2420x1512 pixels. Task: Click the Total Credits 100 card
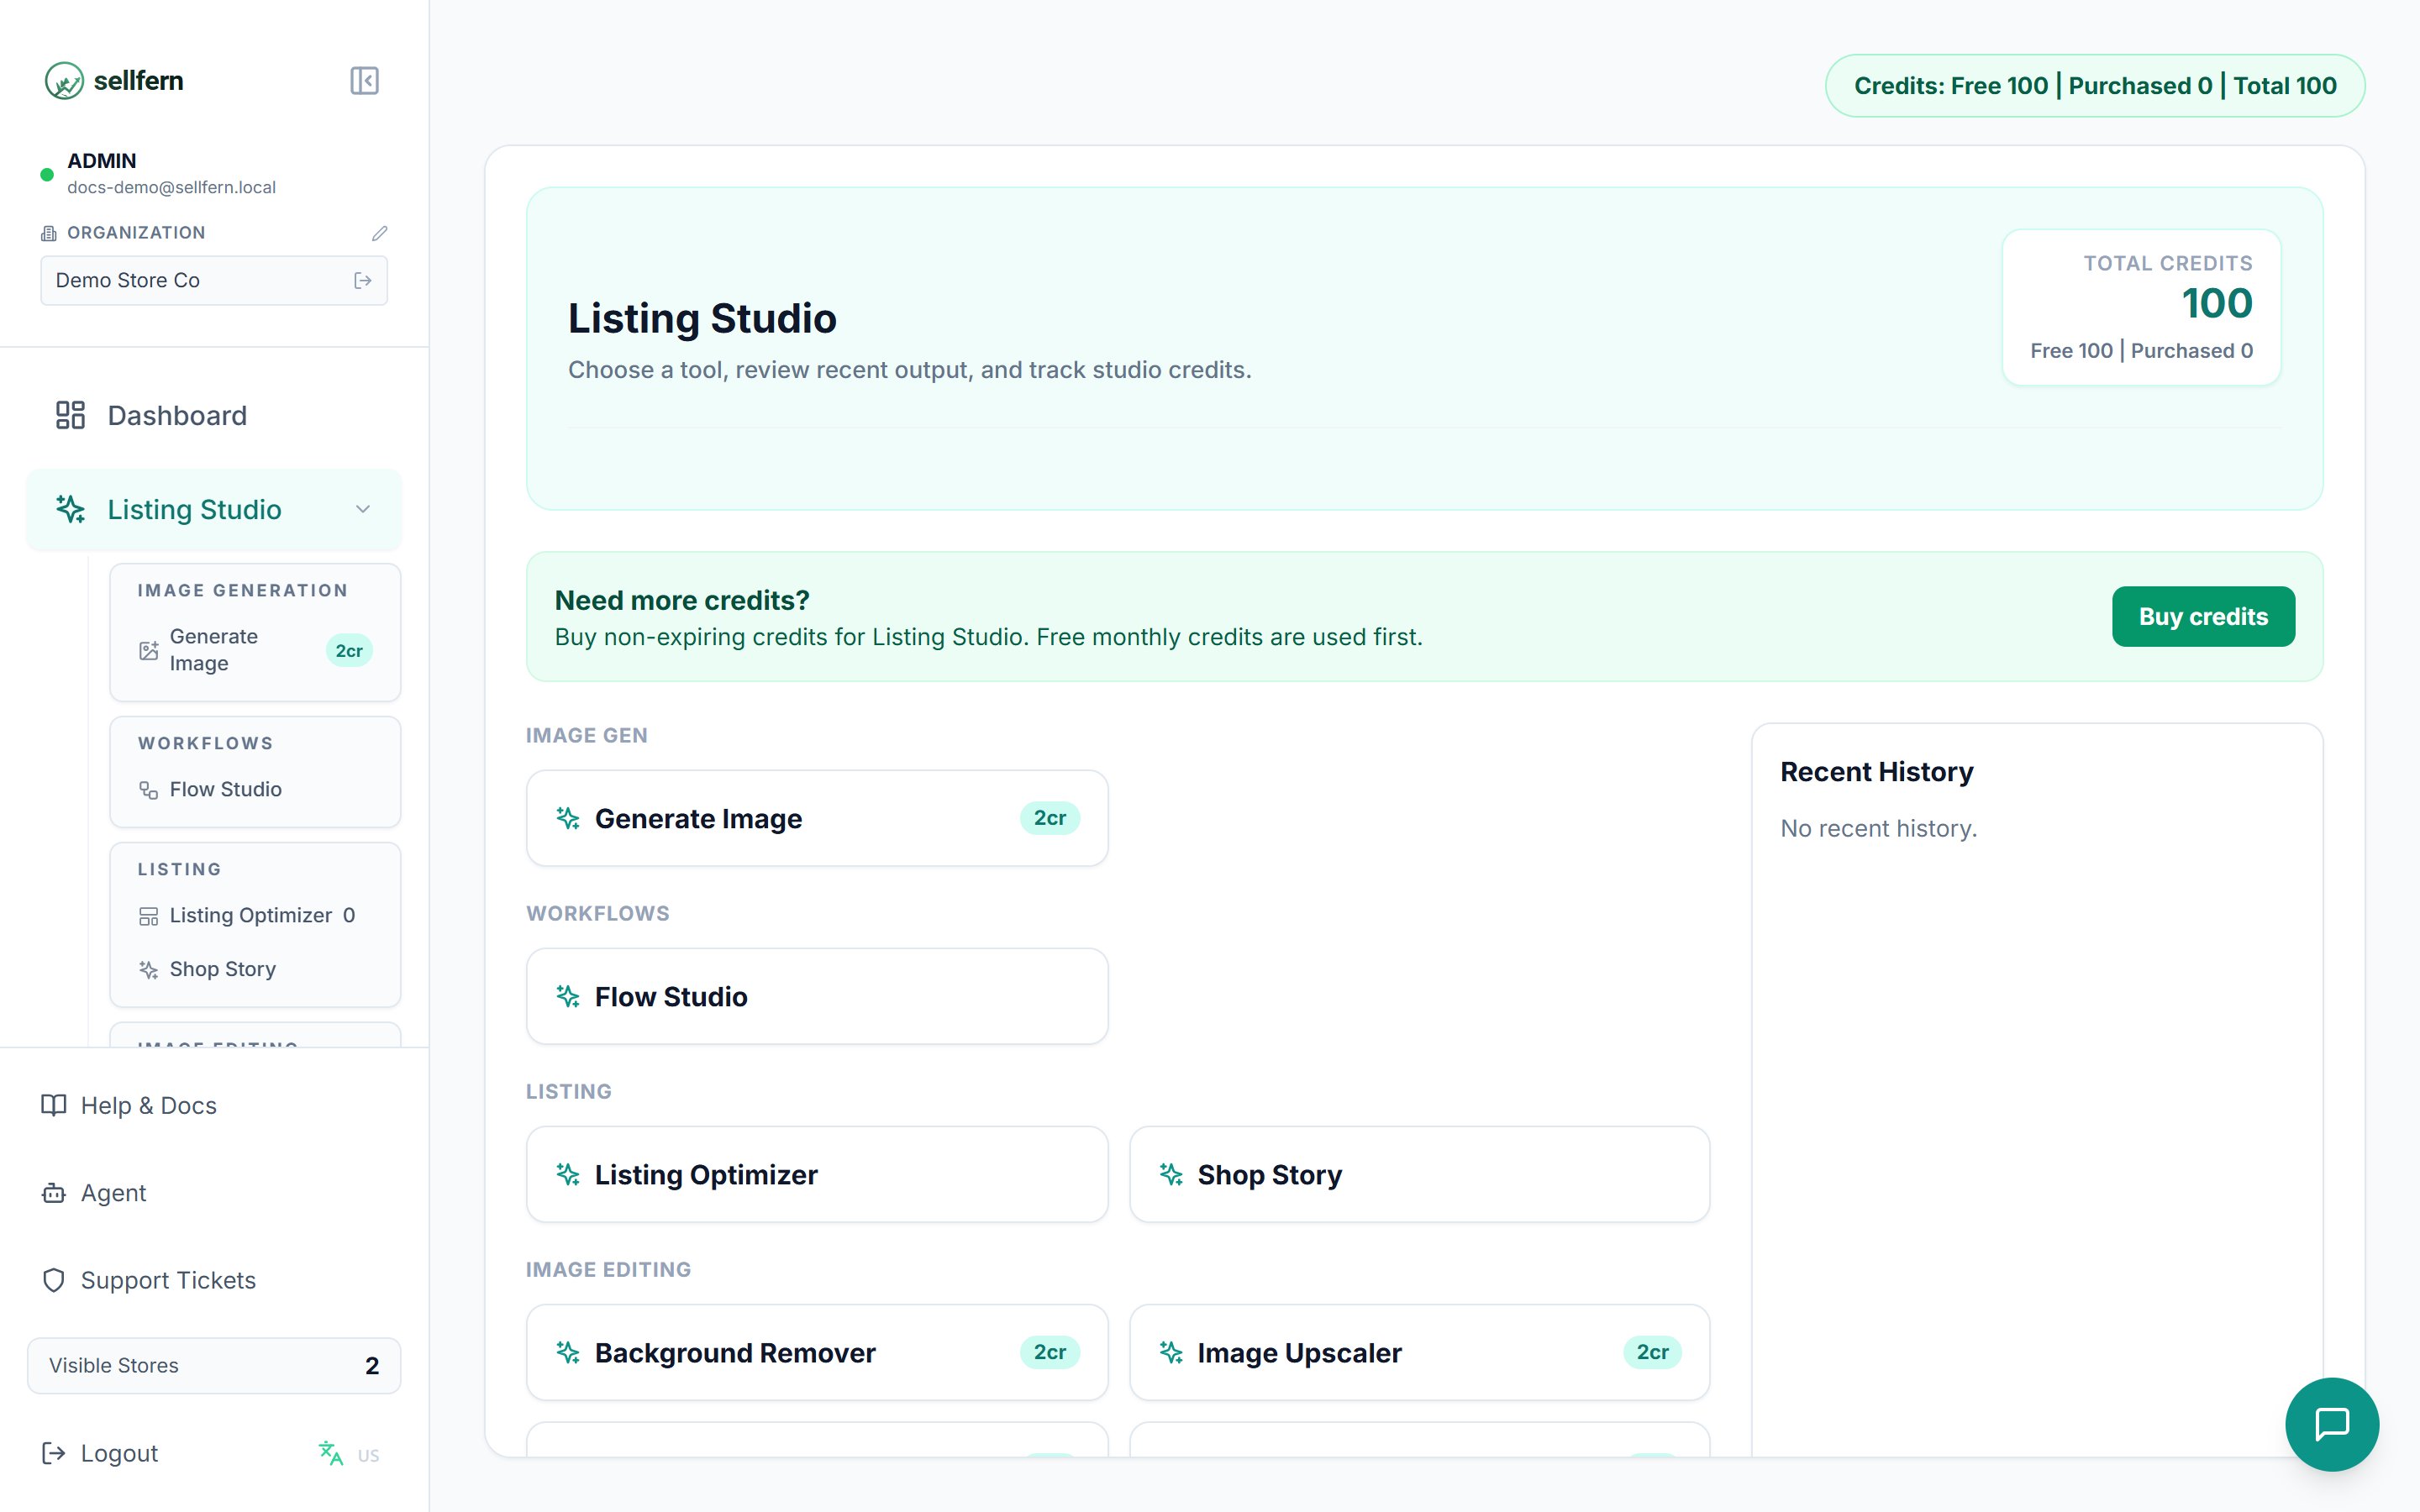[2141, 307]
